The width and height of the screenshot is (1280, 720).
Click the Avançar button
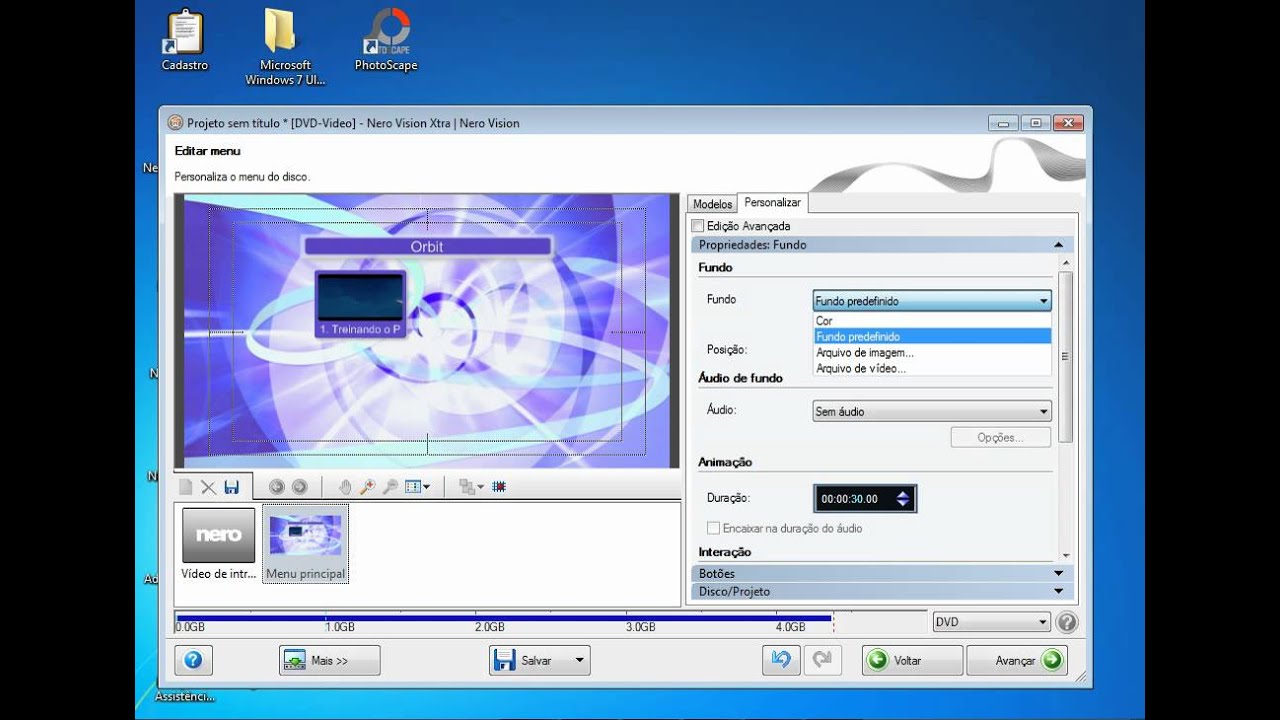coord(1017,660)
